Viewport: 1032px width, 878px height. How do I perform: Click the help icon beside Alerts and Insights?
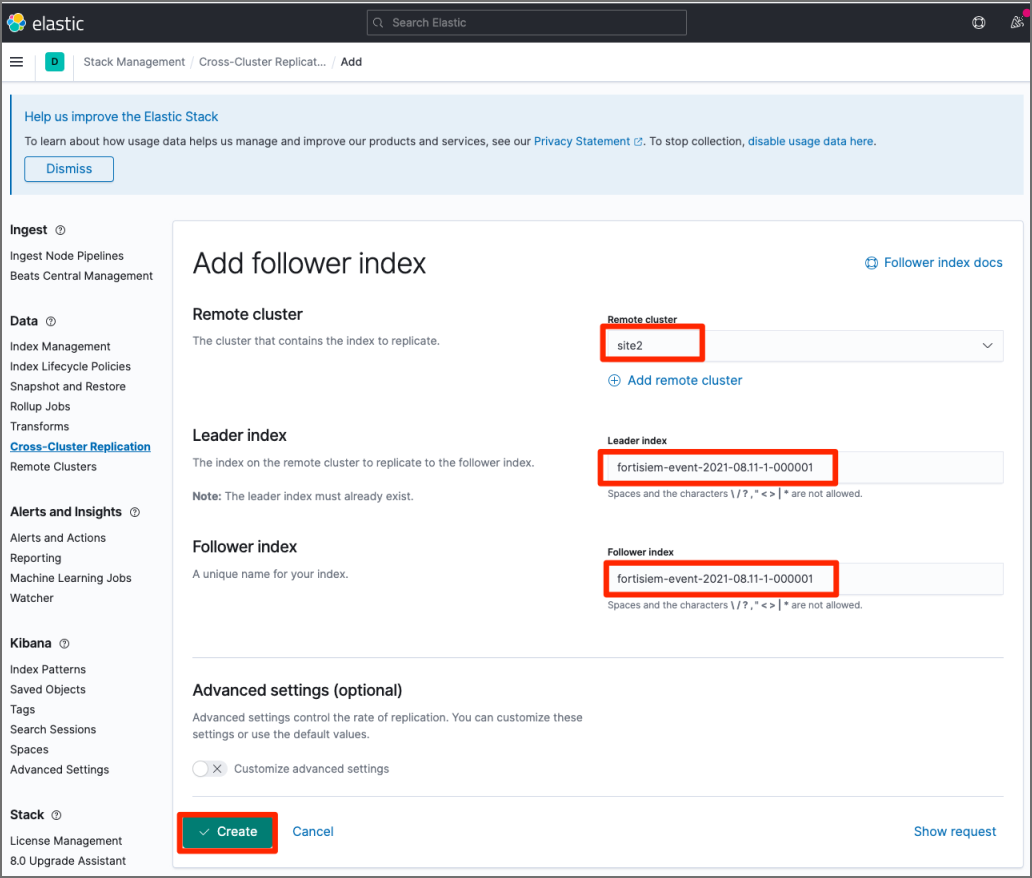135,512
